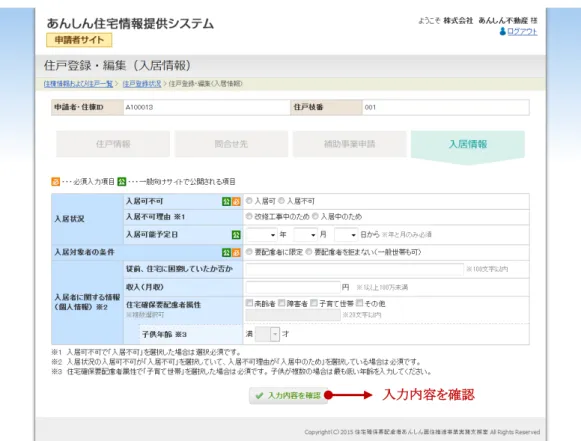Click the 子供年齢 ※3 label
The image size is (581, 441).
coord(165,334)
